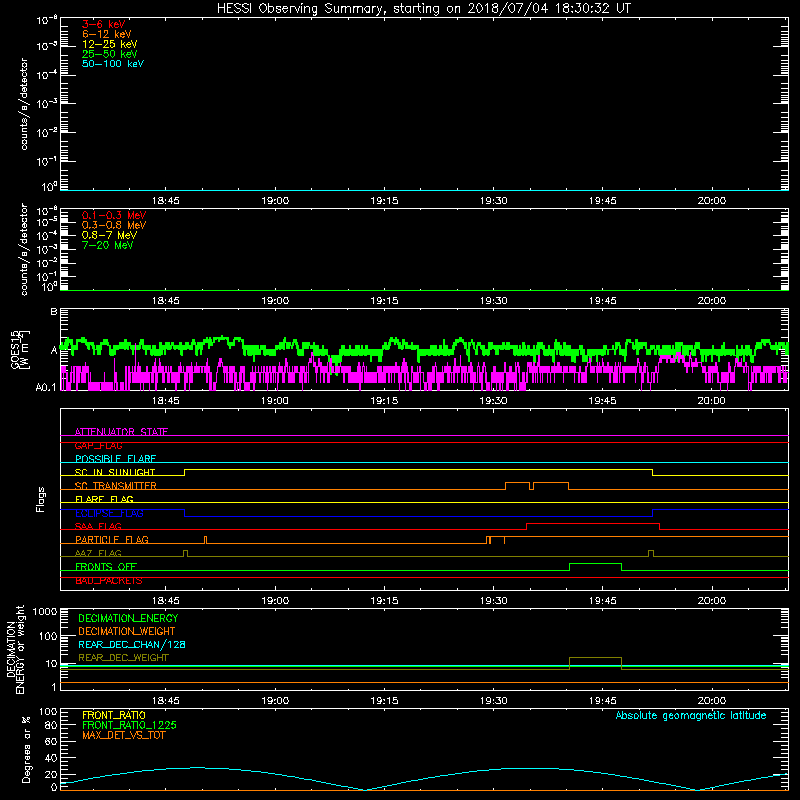Click 18:45 tick label under GOES plot
This screenshot has height=800, width=800.
tap(165, 401)
